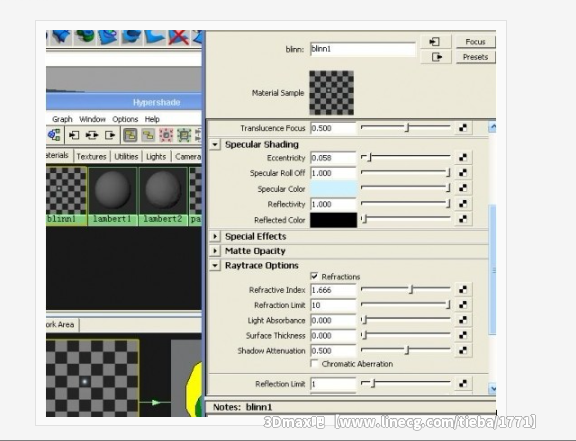Screen dimensions: 576x441
Task: Click the map button beside Eccentricity
Action: (x=463, y=158)
